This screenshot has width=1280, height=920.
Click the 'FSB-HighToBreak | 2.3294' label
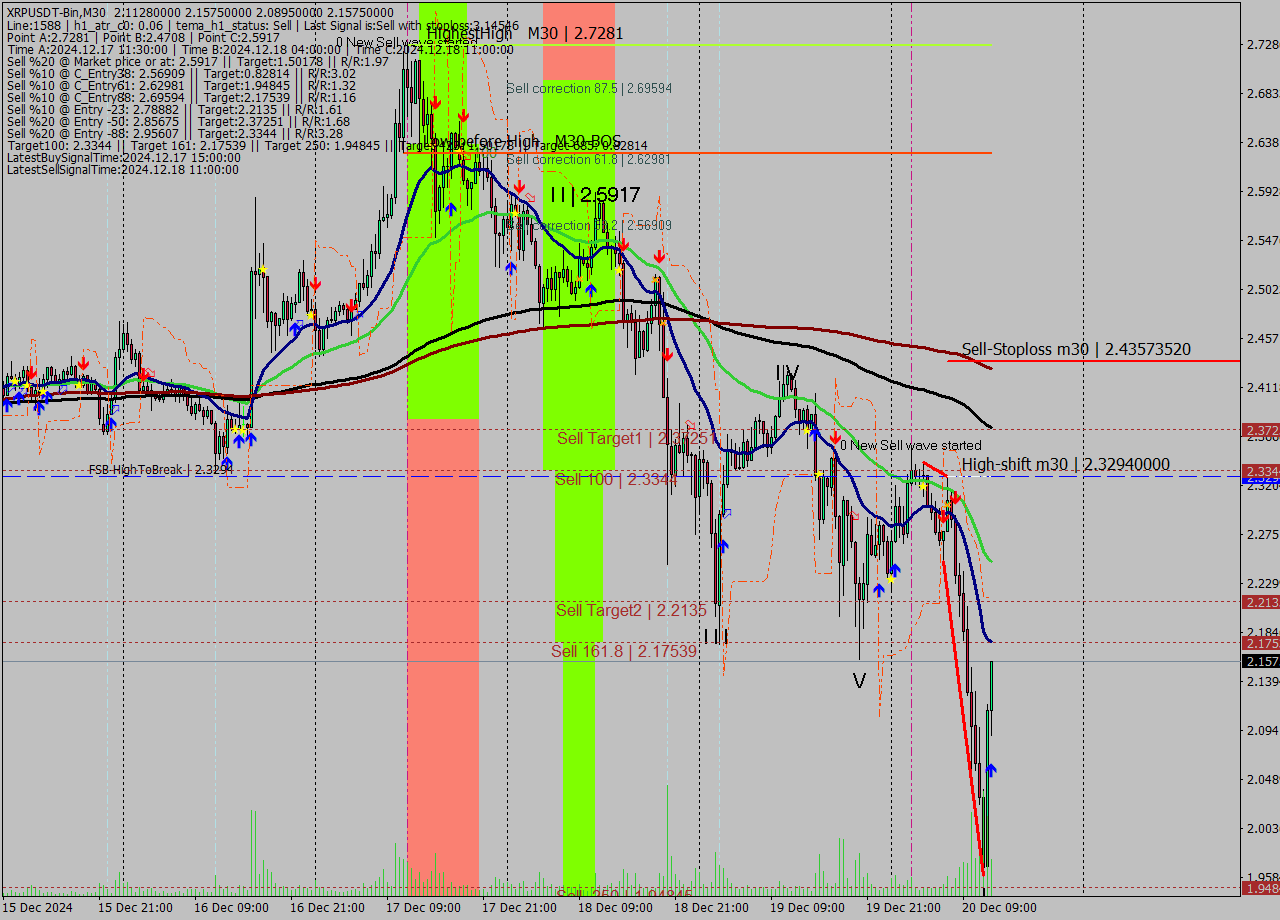161,469
